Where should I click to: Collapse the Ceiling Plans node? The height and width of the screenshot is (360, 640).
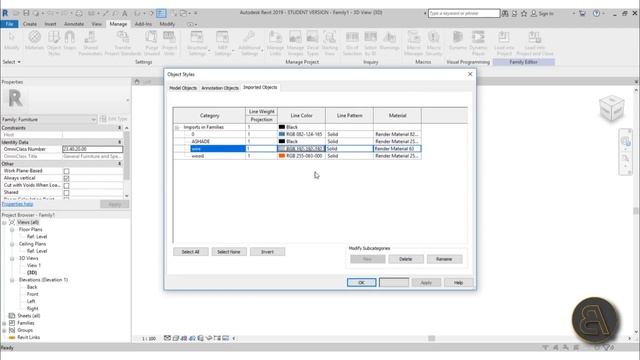pos(12,244)
